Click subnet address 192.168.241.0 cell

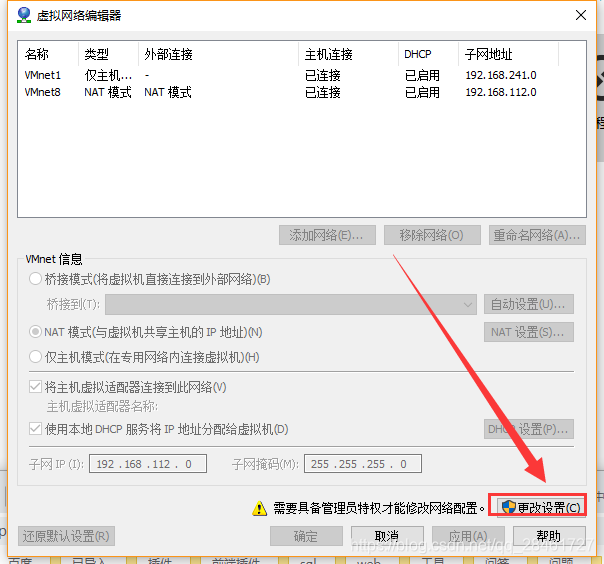click(x=501, y=75)
